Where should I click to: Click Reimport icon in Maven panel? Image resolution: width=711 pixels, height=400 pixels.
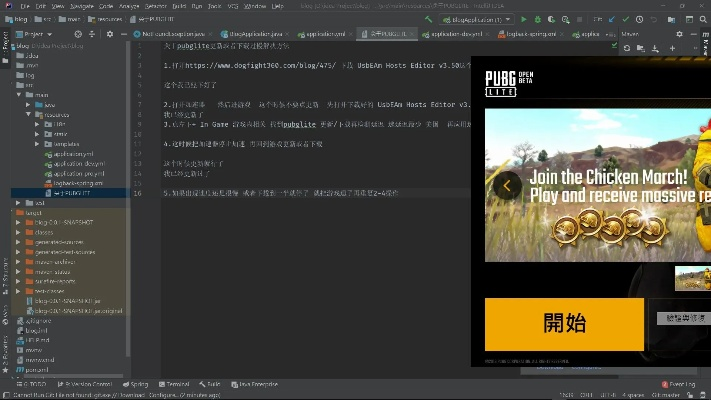point(628,46)
